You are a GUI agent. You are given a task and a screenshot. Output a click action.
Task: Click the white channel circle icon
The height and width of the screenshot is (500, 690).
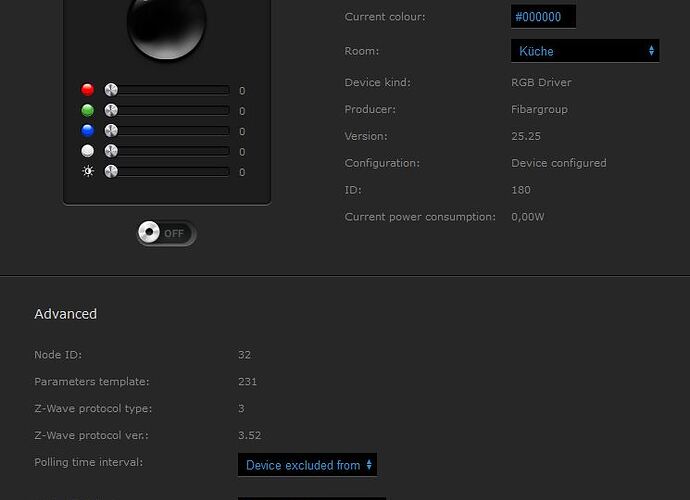[x=88, y=151]
